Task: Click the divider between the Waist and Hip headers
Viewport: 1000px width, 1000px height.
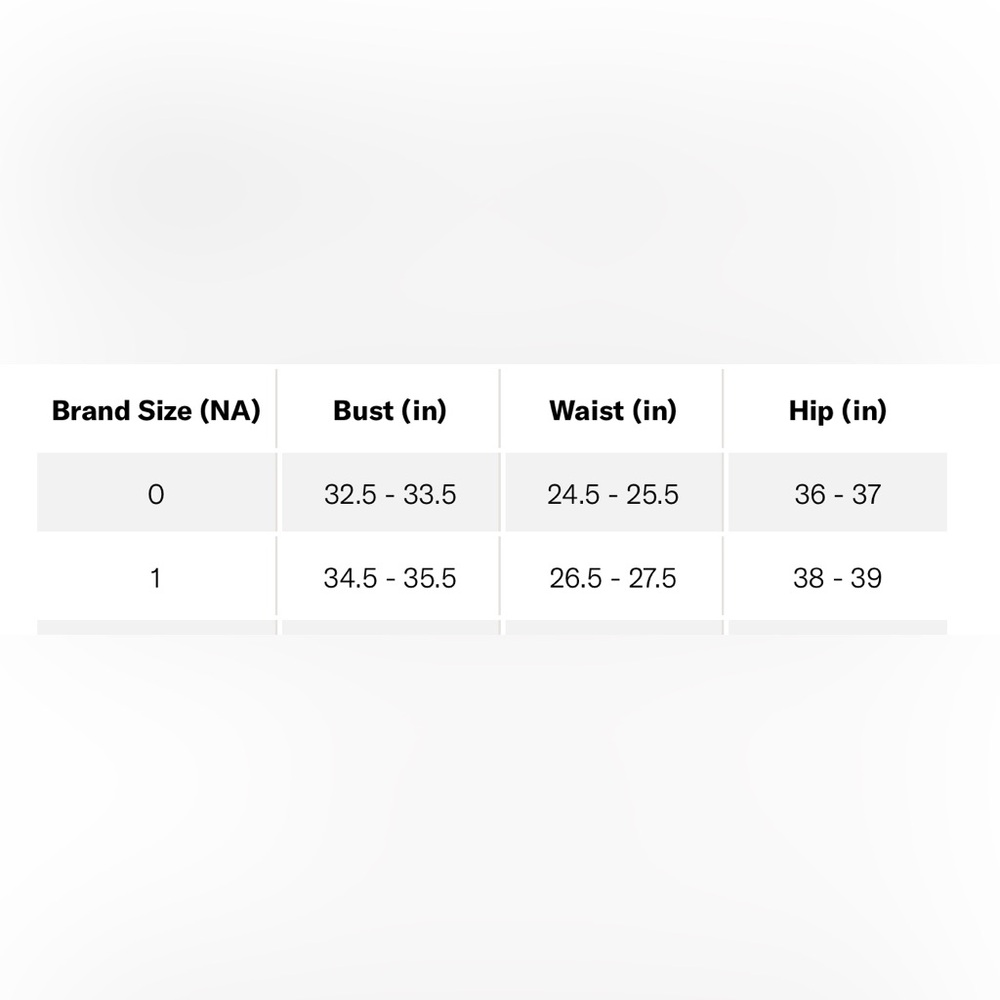Action: 723,408
